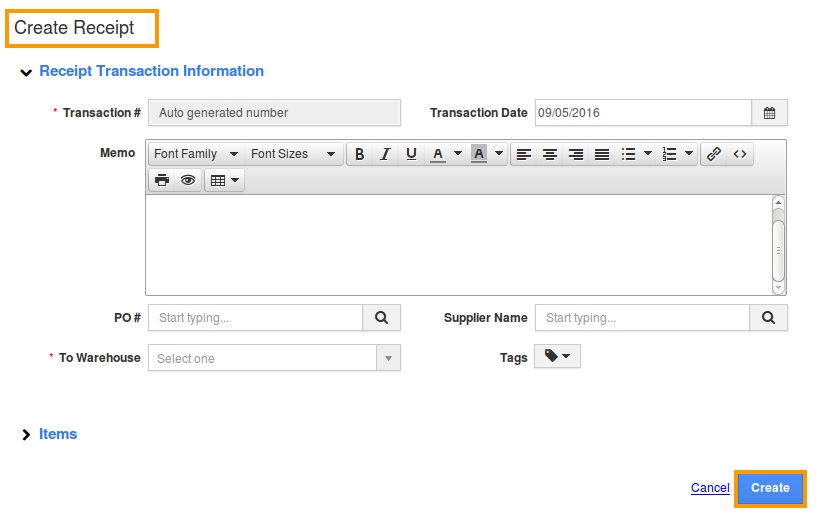Search Supplier Name with magnifier button
Screen dimensions: 825x531
768,317
